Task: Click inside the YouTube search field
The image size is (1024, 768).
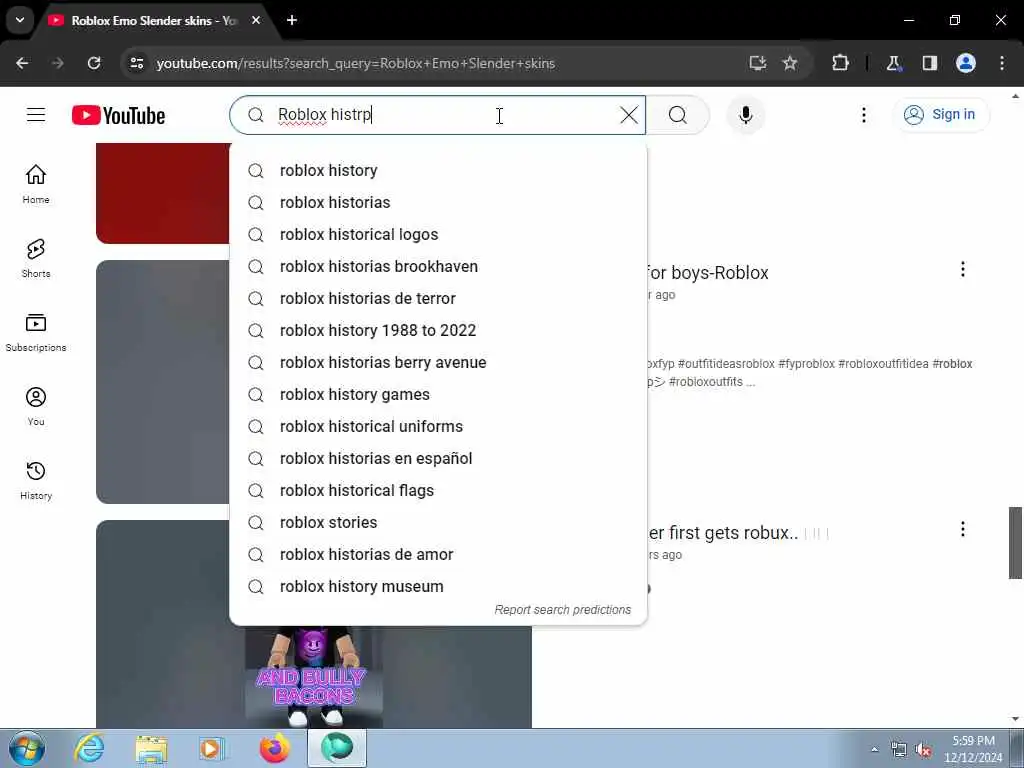Action: [x=438, y=115]
